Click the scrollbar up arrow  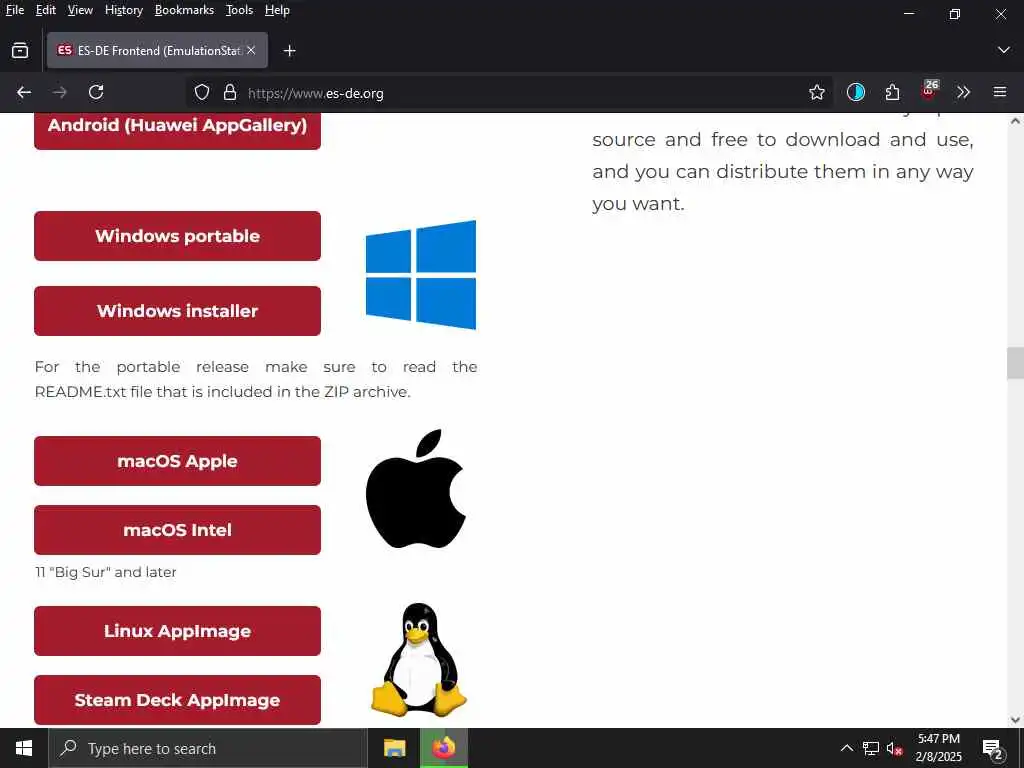pyautogui.click(x=1015, y=121)
